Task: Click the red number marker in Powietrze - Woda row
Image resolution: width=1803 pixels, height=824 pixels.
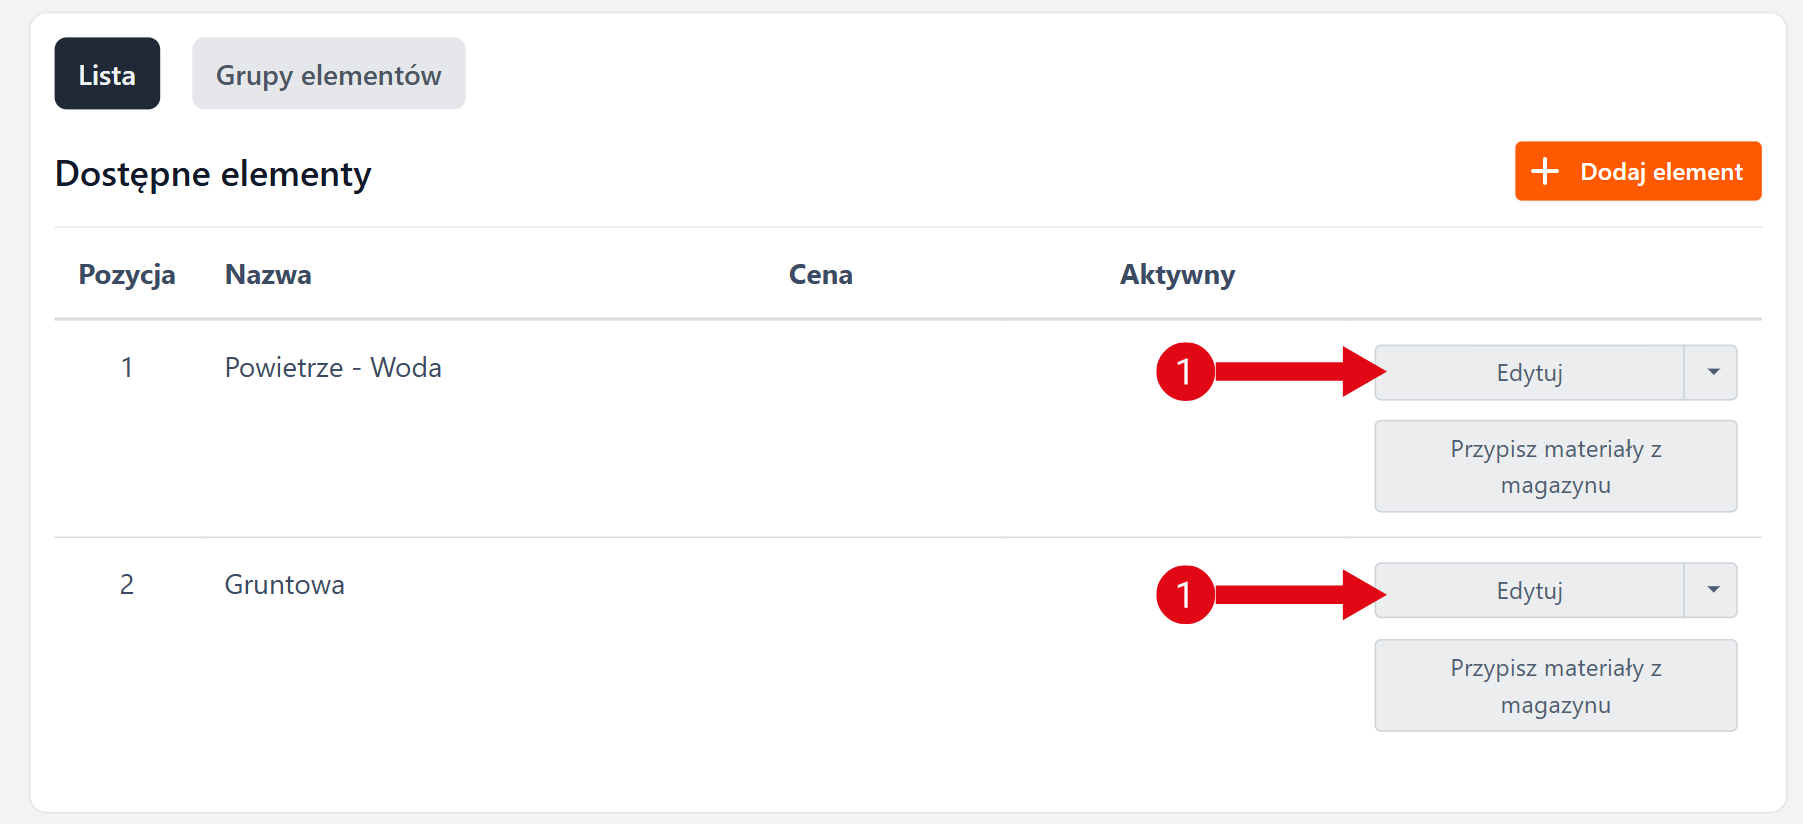Action: pos(1185,372)
